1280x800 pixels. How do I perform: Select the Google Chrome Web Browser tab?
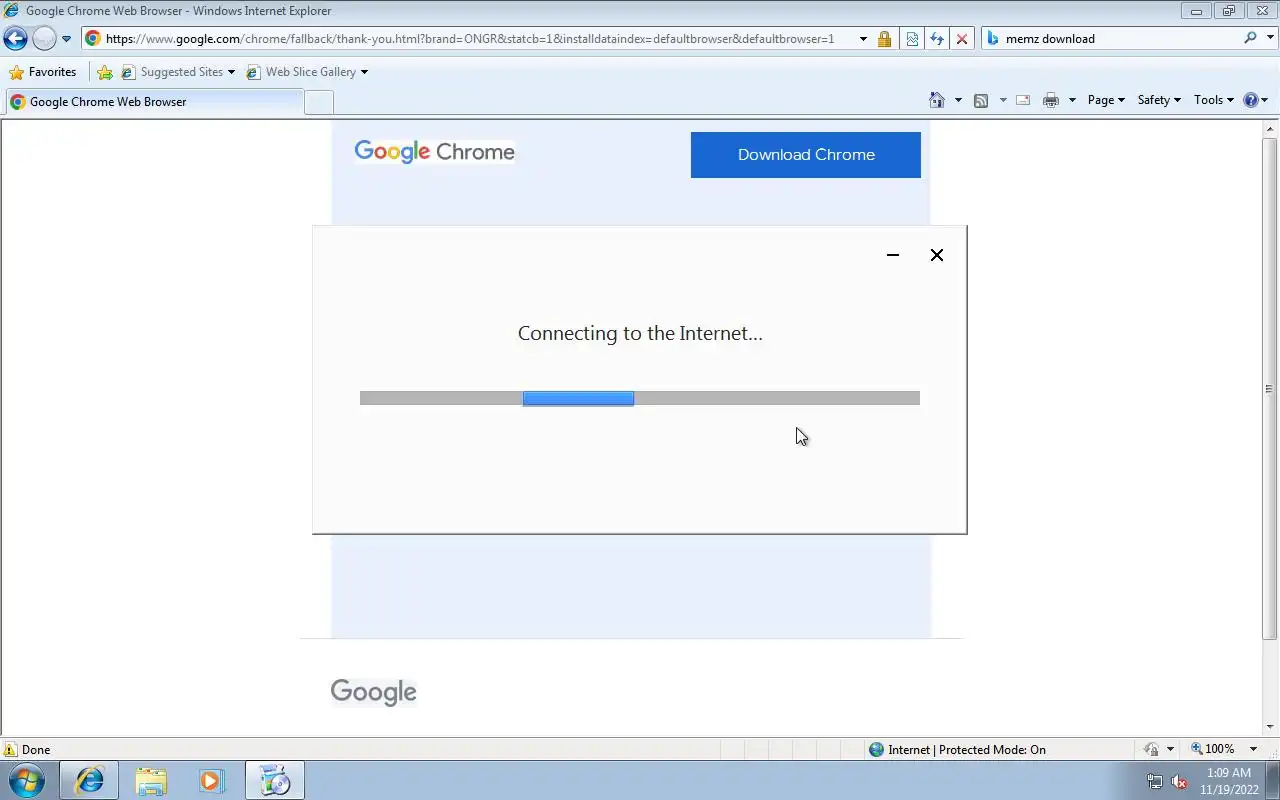pyautogui.click(x=154, y=102)
